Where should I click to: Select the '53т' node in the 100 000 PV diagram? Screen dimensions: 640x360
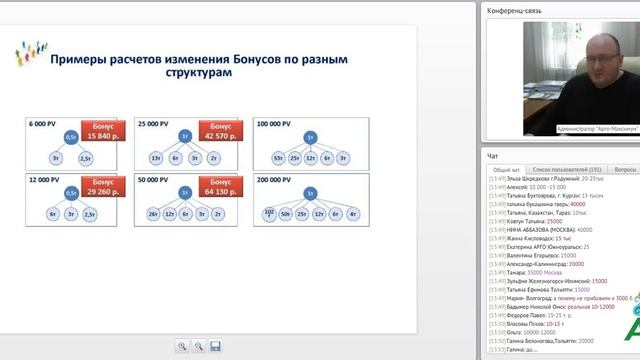coord(278,158)
